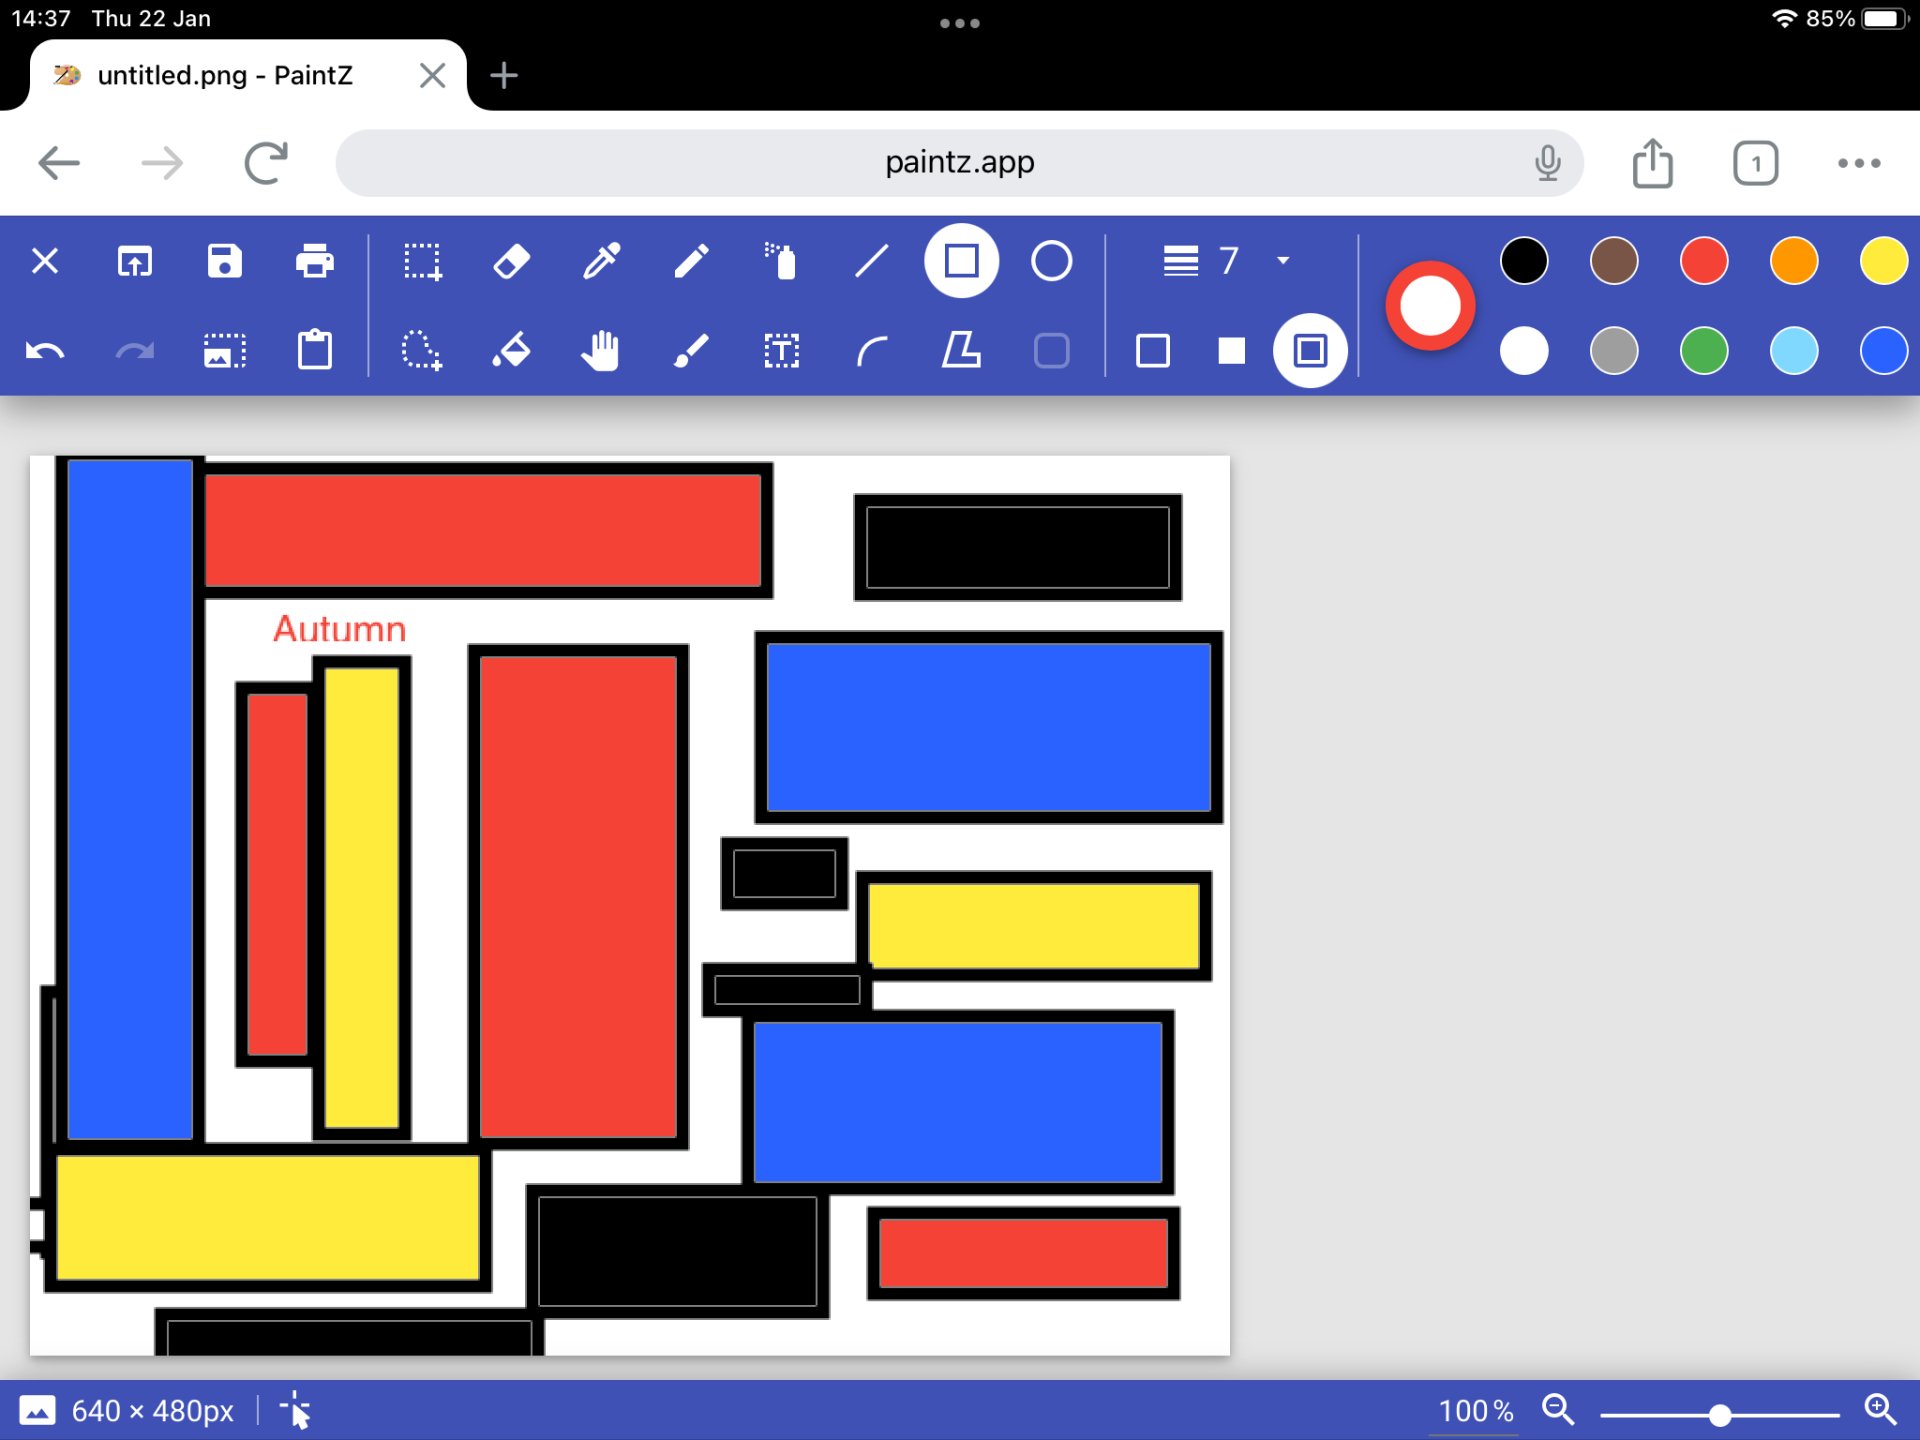Screen dimensions: 1920x1440
Task: Select outline with fill shape style
Action: (x=1309, y=351)
